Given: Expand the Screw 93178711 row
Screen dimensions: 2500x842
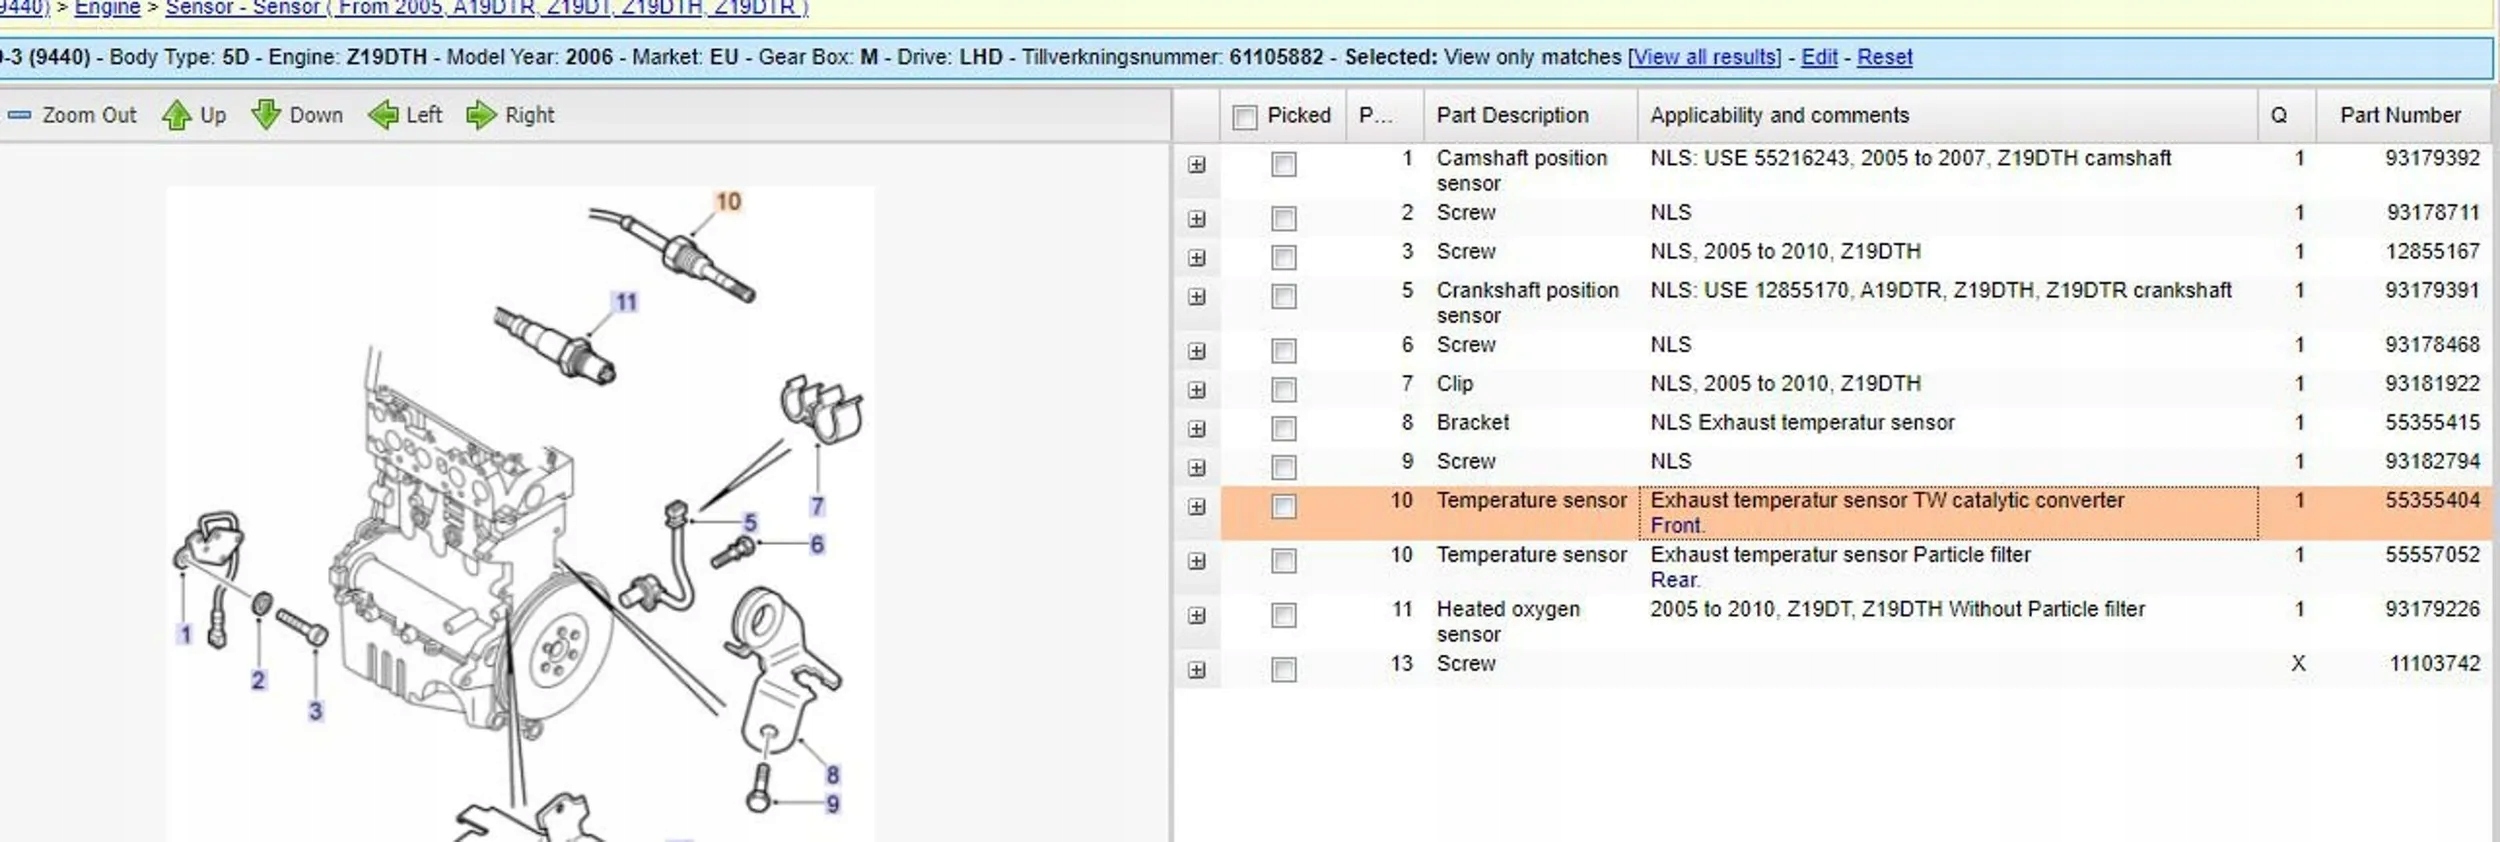Looking at the screenshot, I should coord(1197,219).
